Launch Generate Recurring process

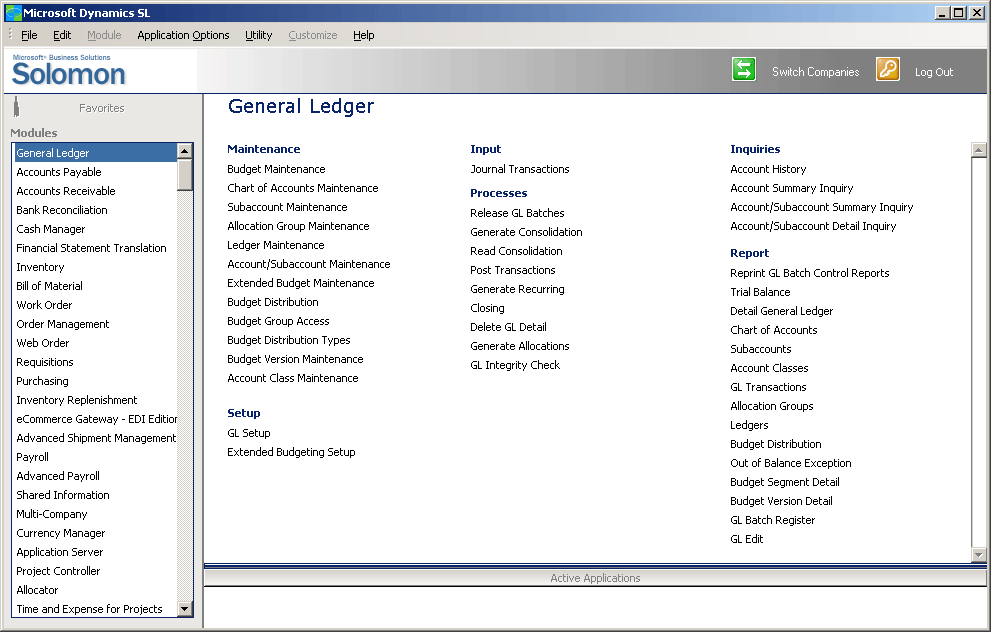pyautogui.click(x=517, y=289)
